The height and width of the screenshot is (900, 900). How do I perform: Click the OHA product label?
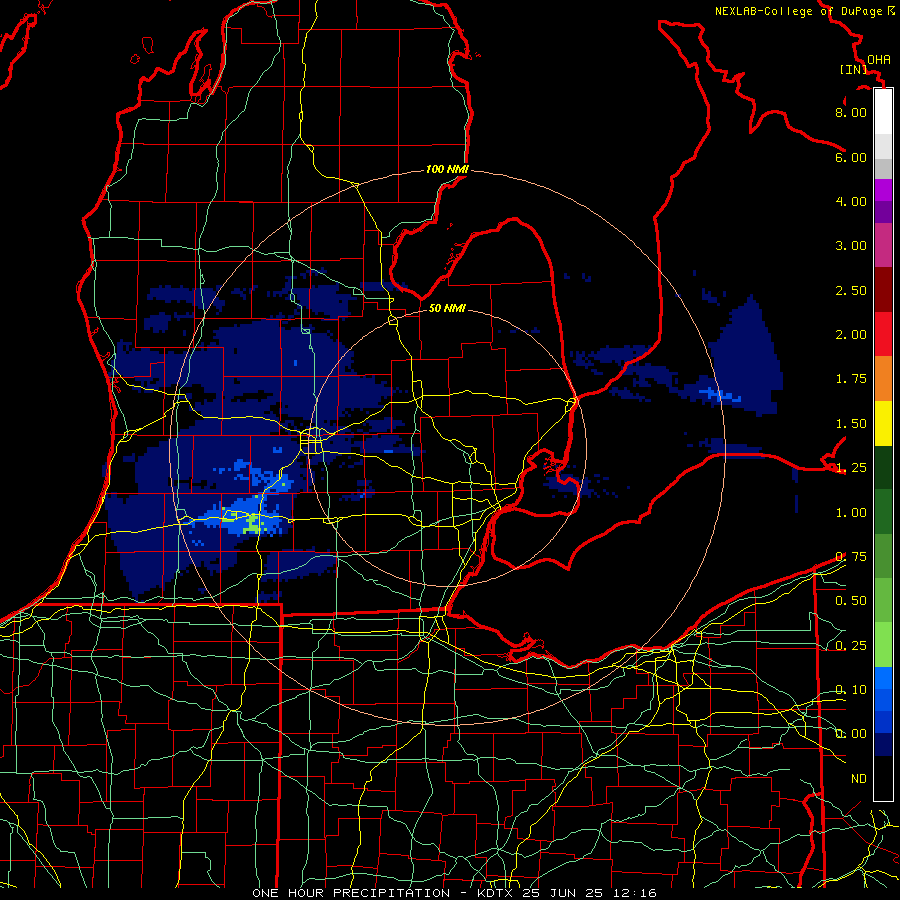[879, 60]
